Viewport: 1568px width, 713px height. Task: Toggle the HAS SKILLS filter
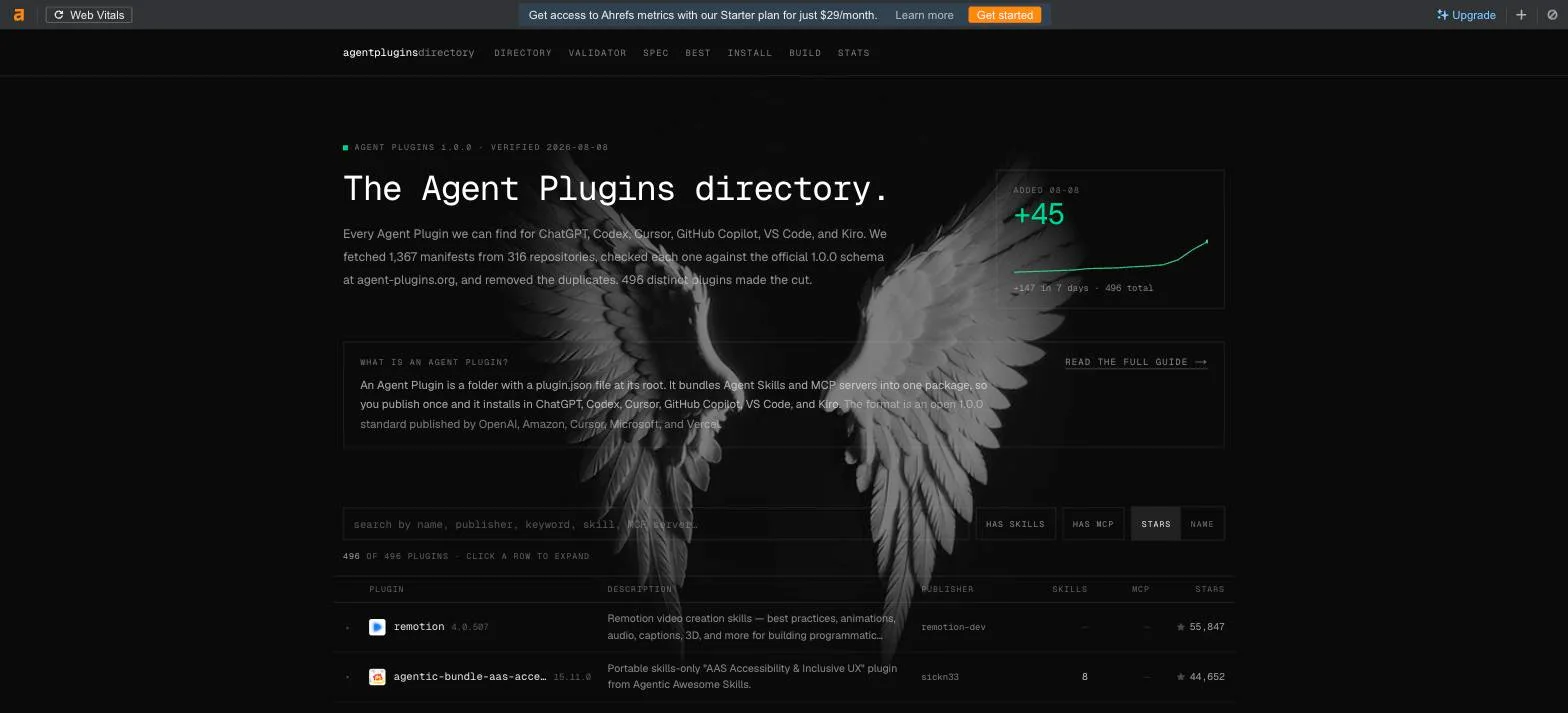point(1015,524)
